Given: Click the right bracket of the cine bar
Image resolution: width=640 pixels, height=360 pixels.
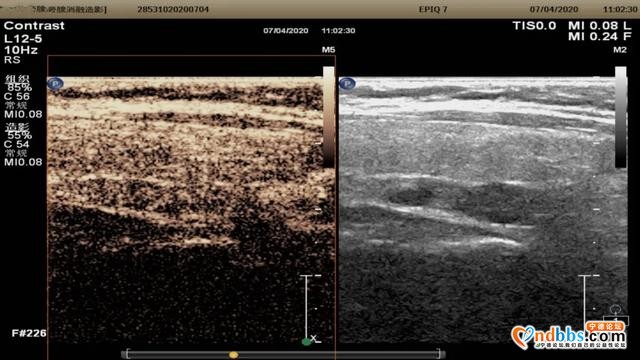Looking at the screenshot, I should tap(439, 353).
